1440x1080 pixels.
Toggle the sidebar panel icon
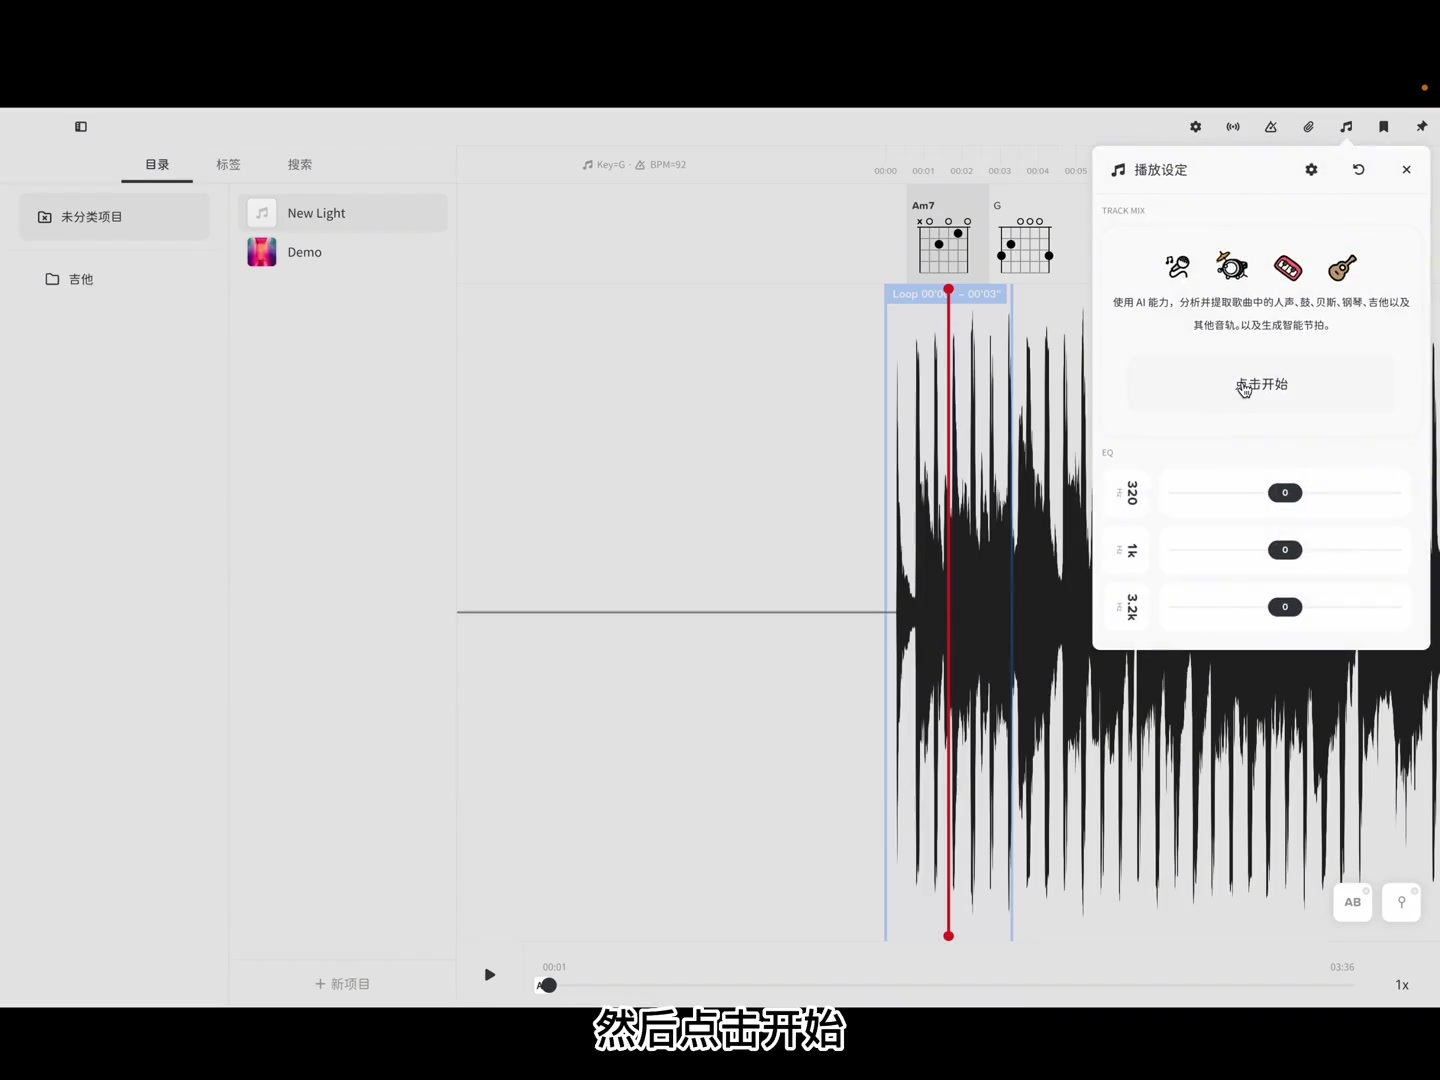[x=81, y=127]
